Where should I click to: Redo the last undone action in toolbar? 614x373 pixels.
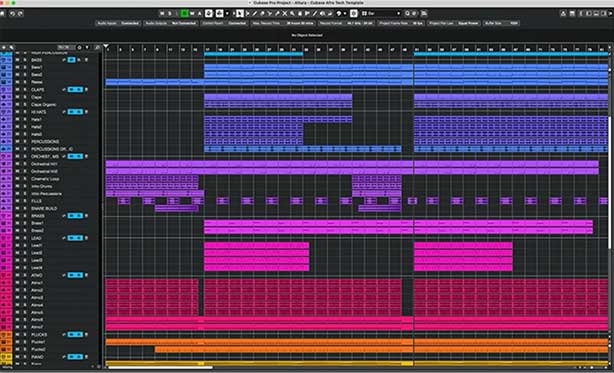tap(20, 13)
